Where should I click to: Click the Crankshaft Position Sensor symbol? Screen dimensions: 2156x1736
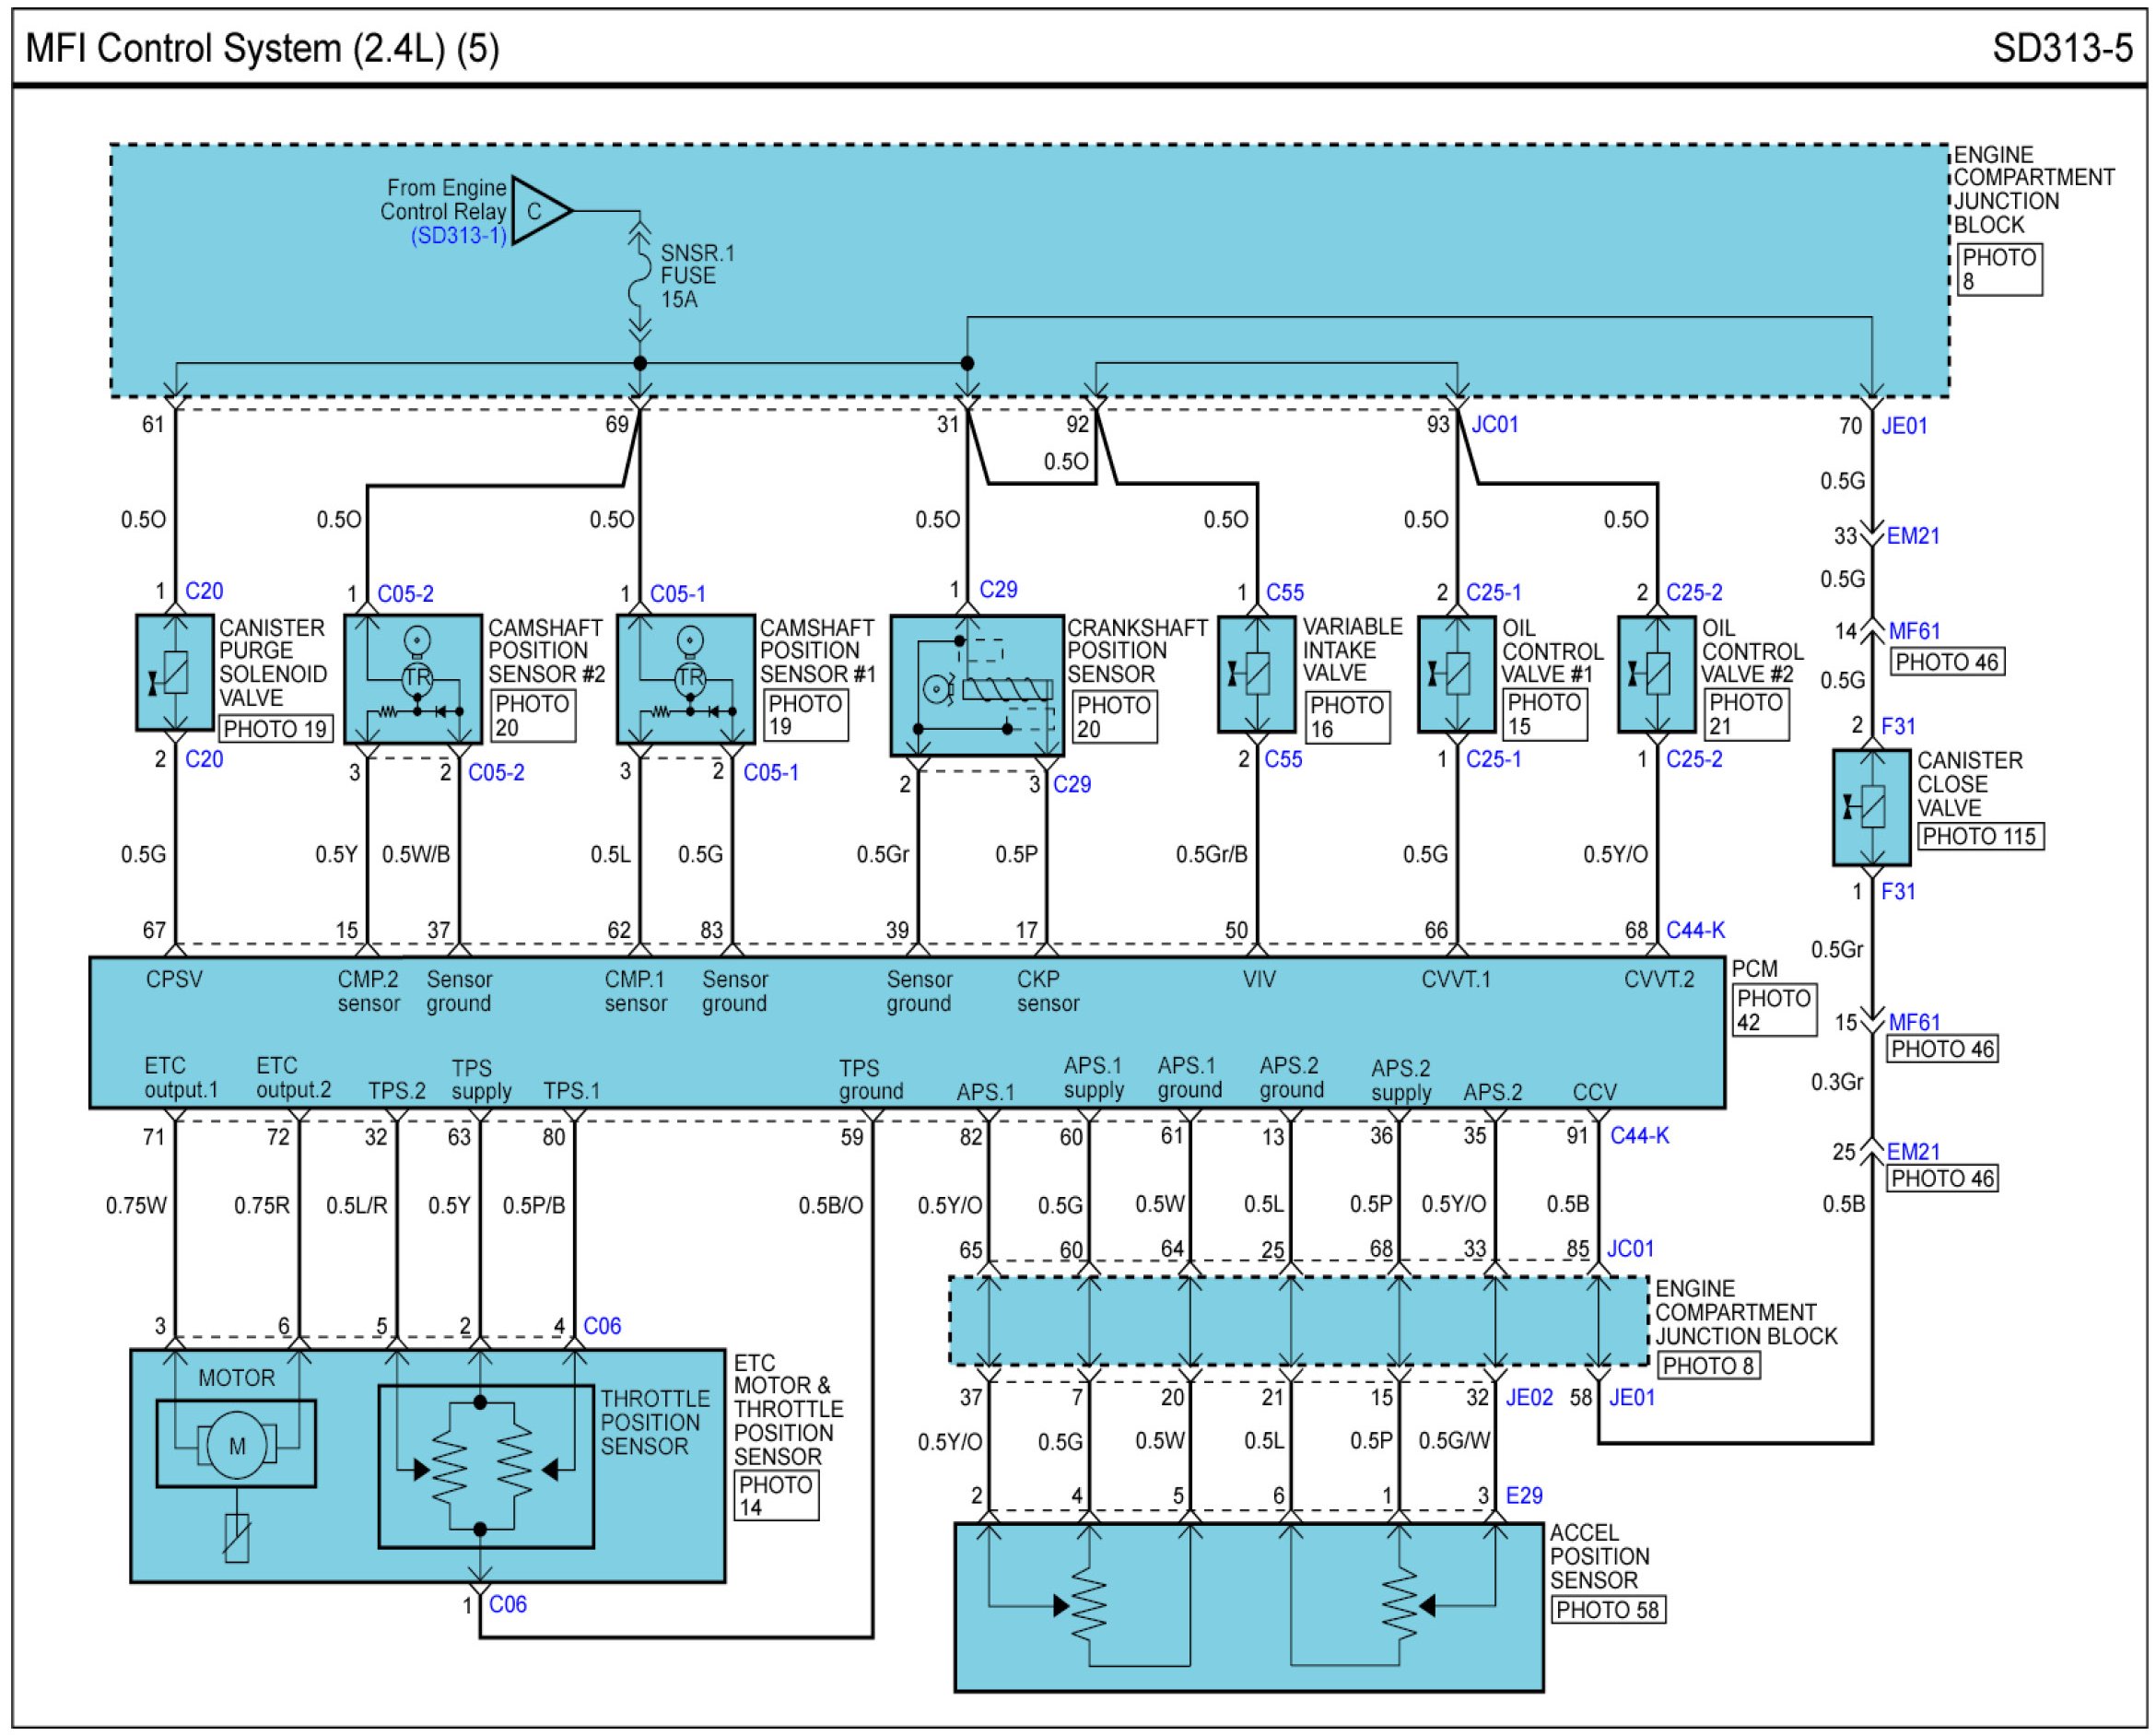tap(976, 686)
